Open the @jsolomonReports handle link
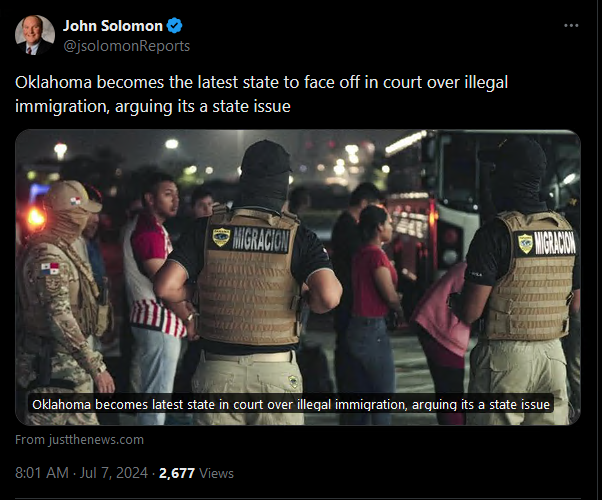 (x=126, y=46)
